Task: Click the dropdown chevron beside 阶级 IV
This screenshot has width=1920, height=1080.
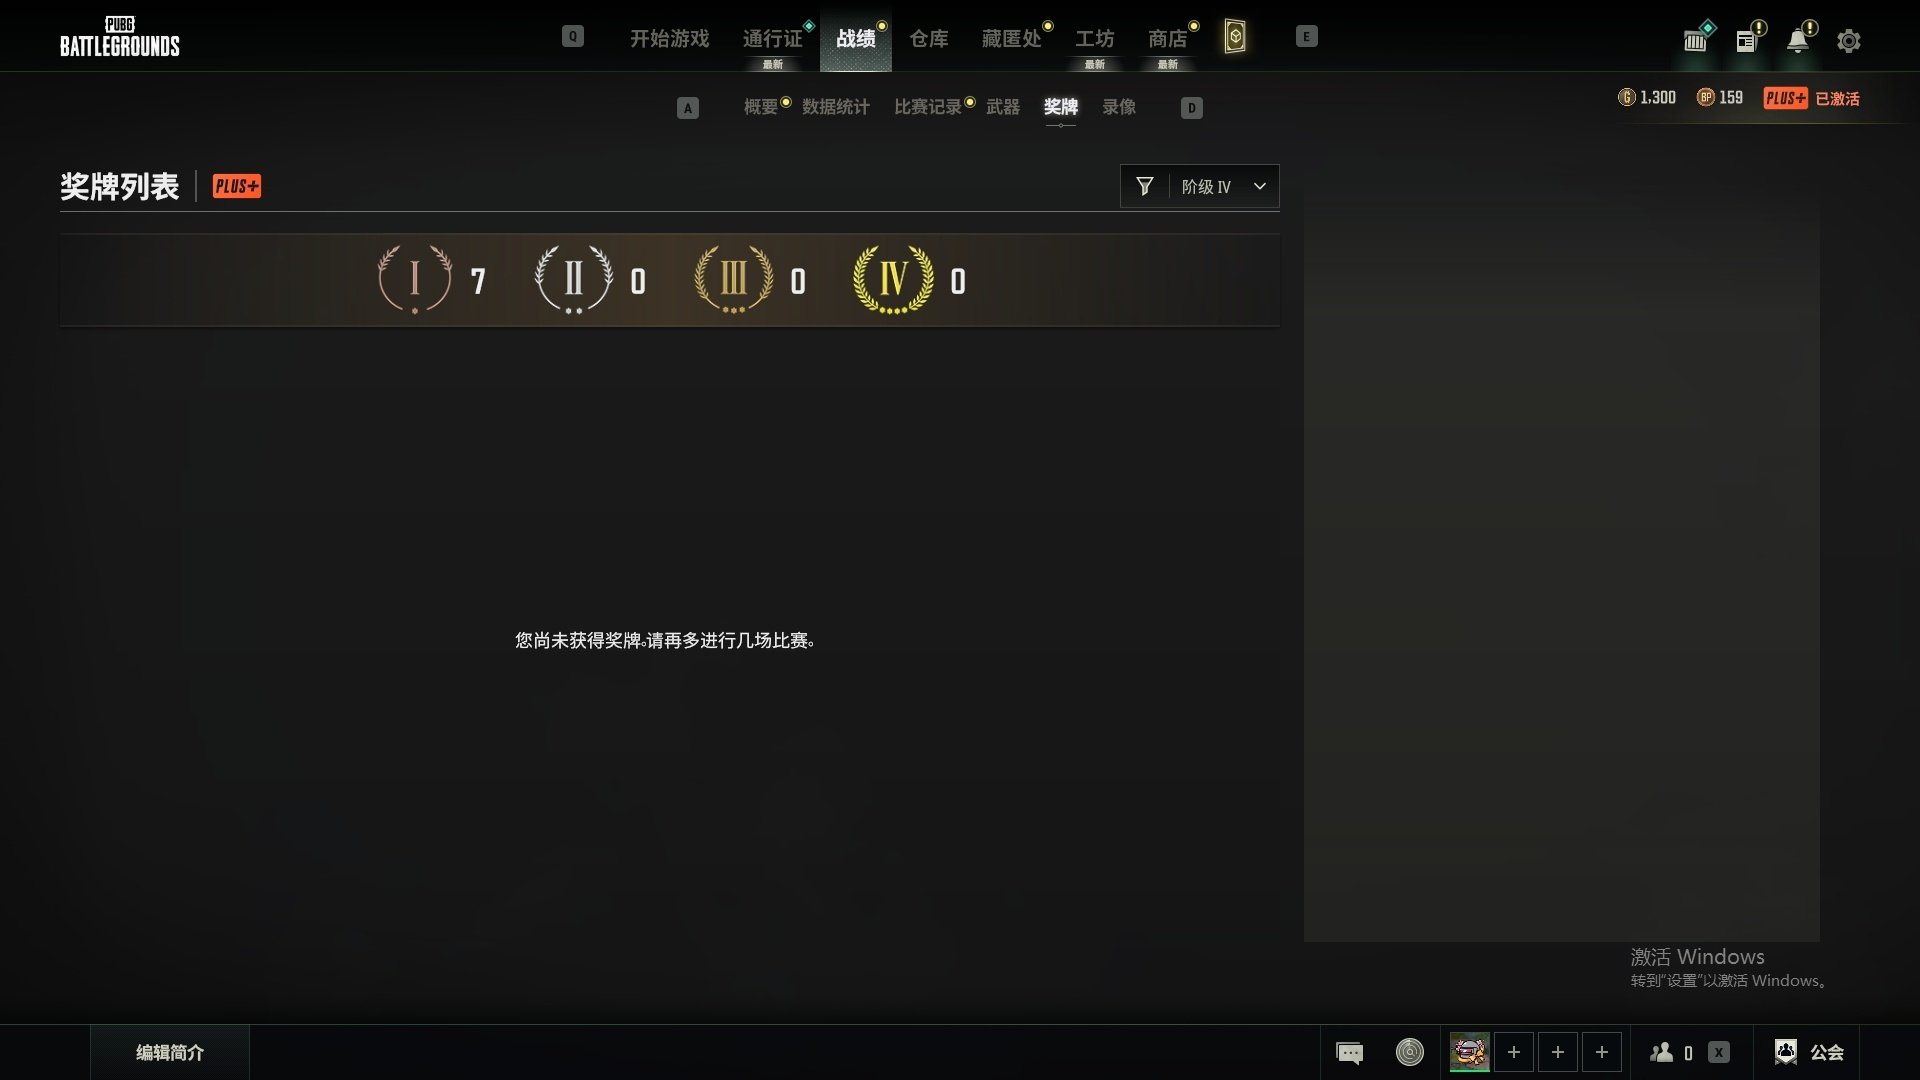Action: (1260, 187)
